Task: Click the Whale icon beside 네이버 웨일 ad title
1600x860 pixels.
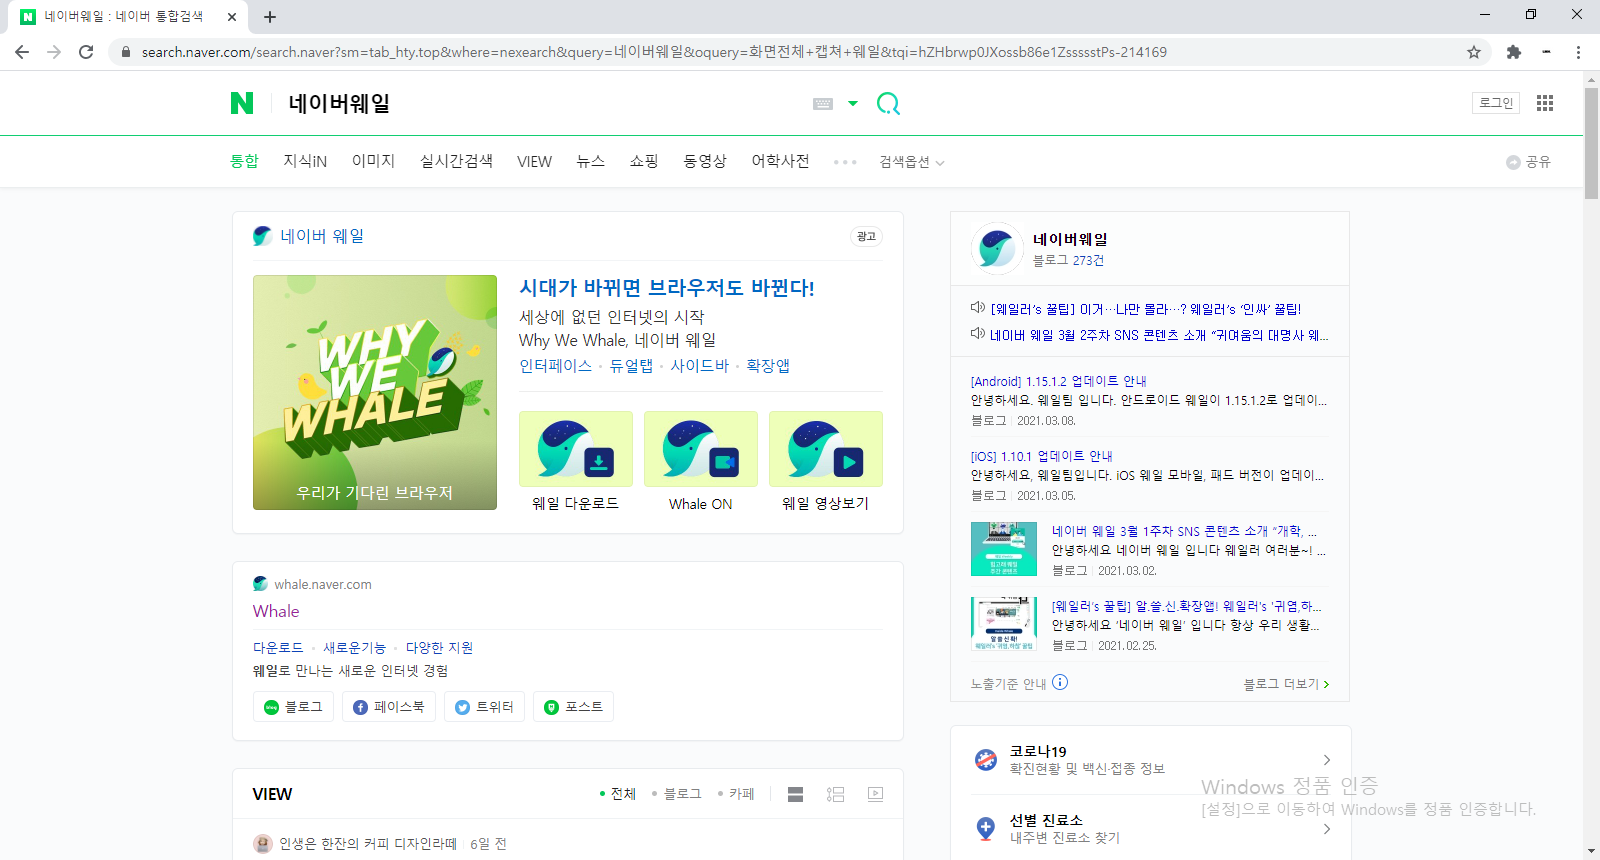Action: pos(262,236)
